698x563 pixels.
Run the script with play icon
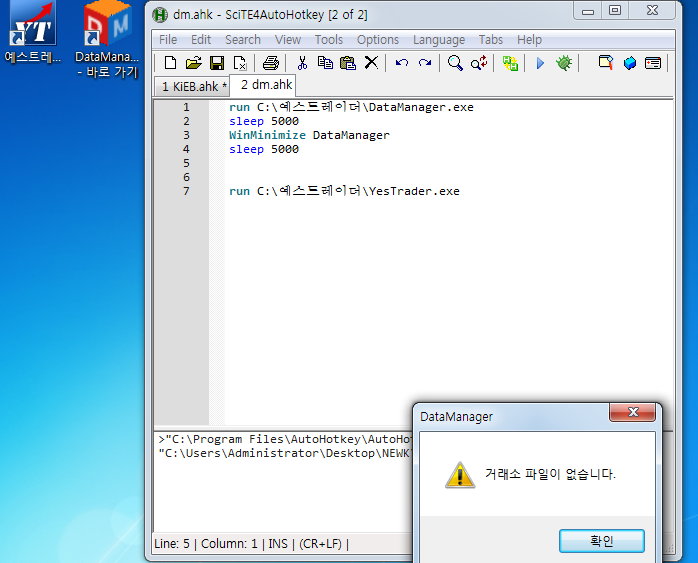pos(540,63)
